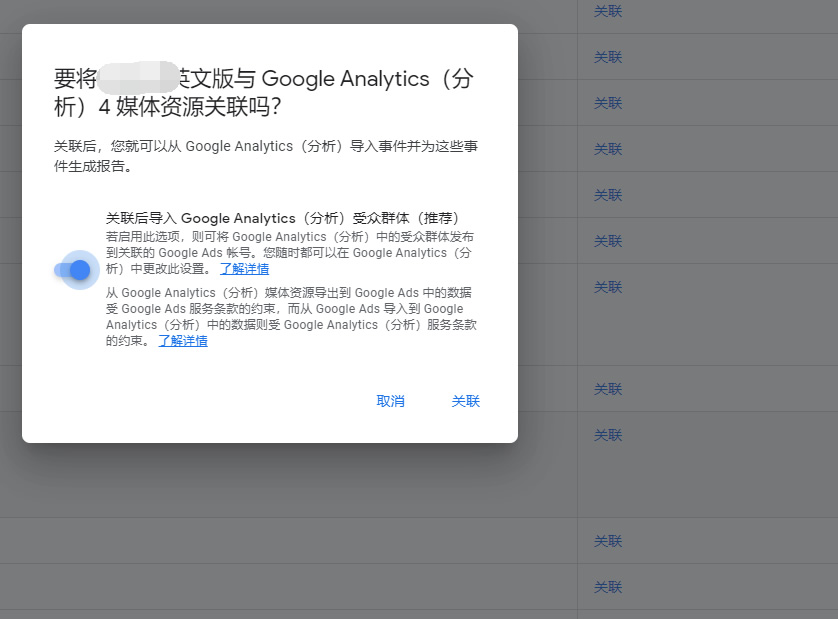Select the paragraph starting 从 Google Analytics（分析）媒体资源
This screenshot has height=619, width=838.
pyautogui.click(x=291, y=317)
